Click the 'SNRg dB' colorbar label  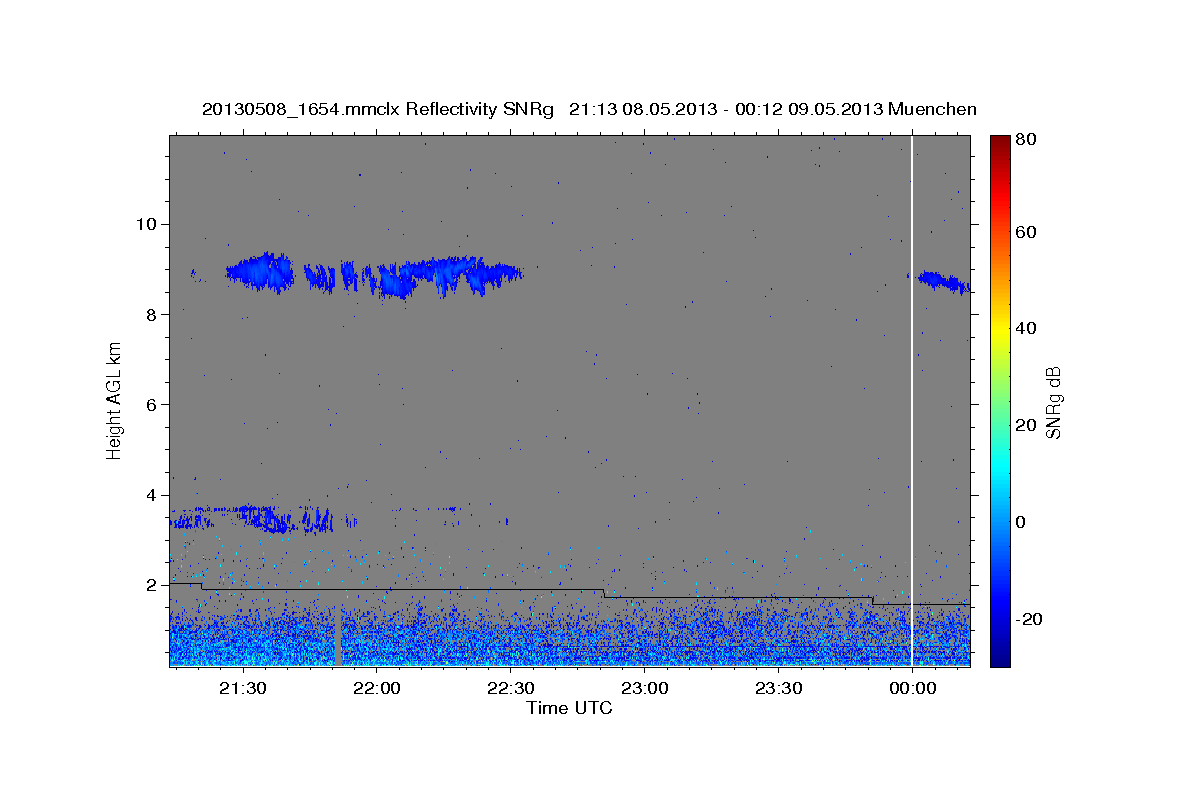point(1053,401)
